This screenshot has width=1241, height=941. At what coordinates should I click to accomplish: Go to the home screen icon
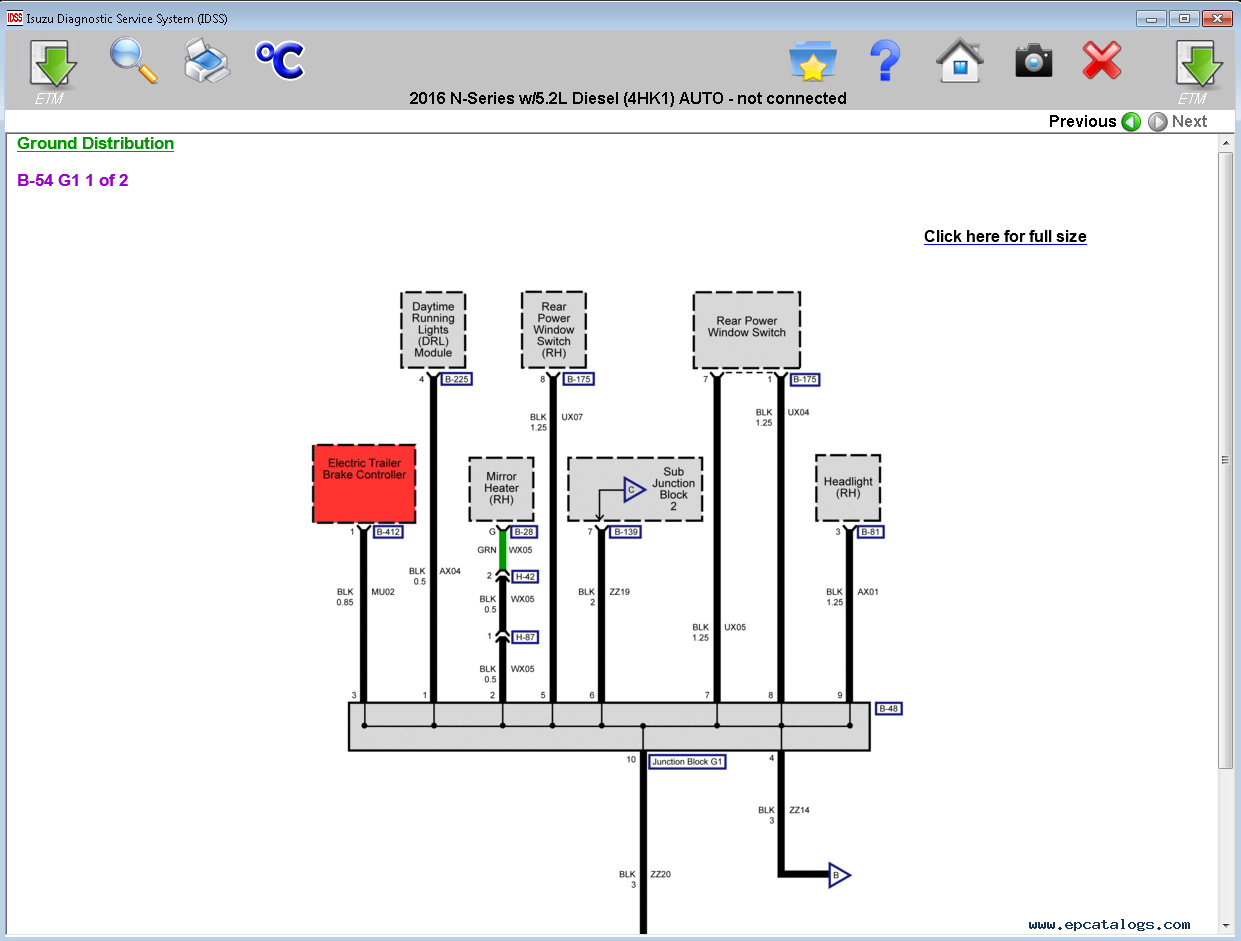coord(960,62)
